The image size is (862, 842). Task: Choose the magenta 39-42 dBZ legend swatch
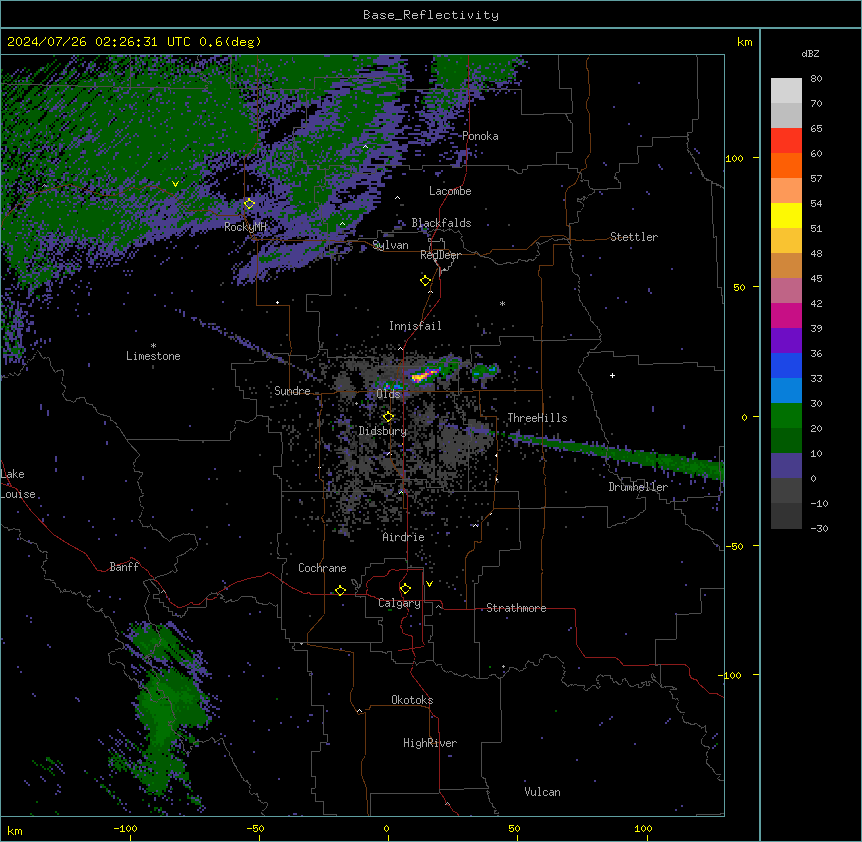click(786, 315)
